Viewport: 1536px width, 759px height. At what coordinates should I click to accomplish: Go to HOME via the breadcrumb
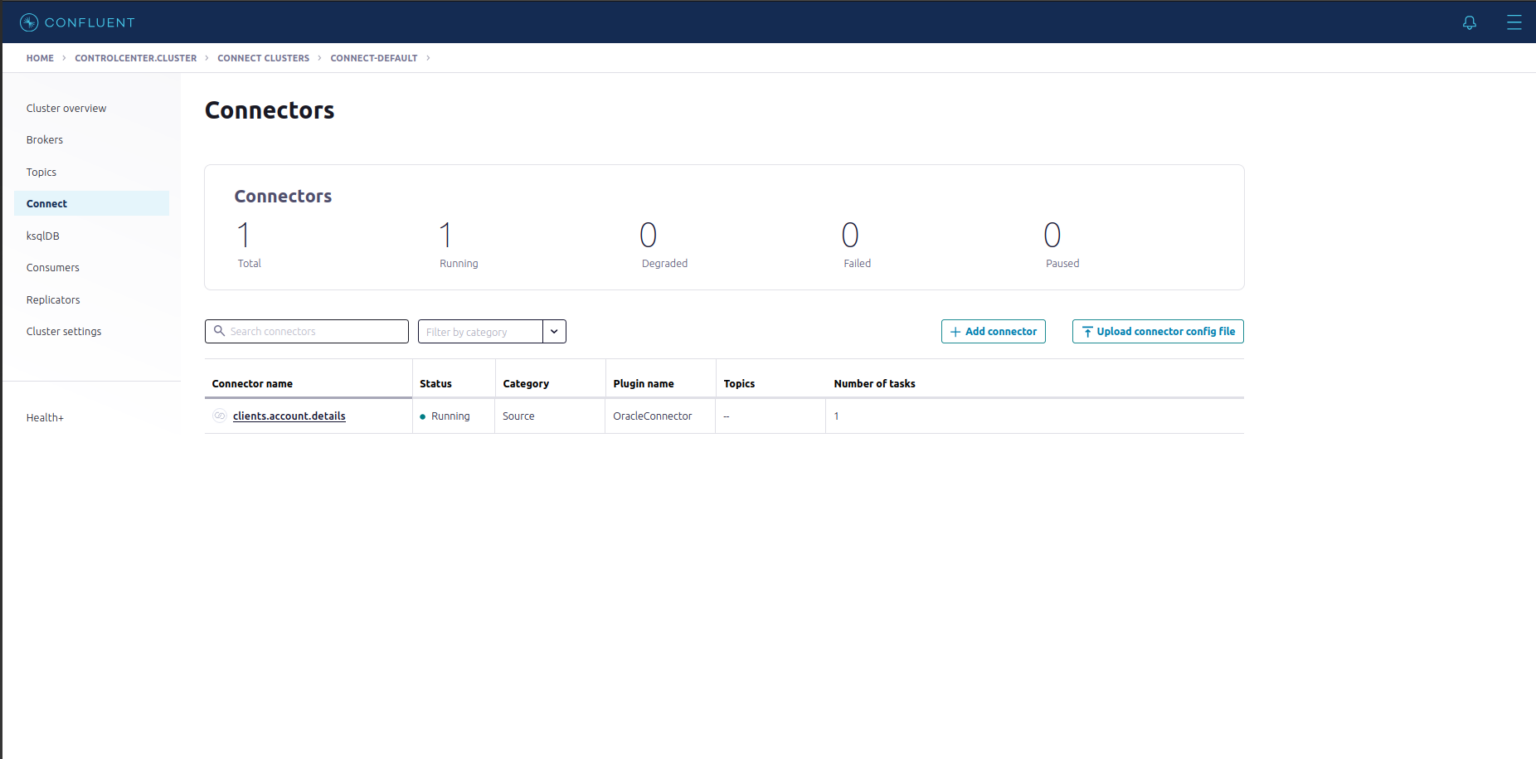coord(39,58)
